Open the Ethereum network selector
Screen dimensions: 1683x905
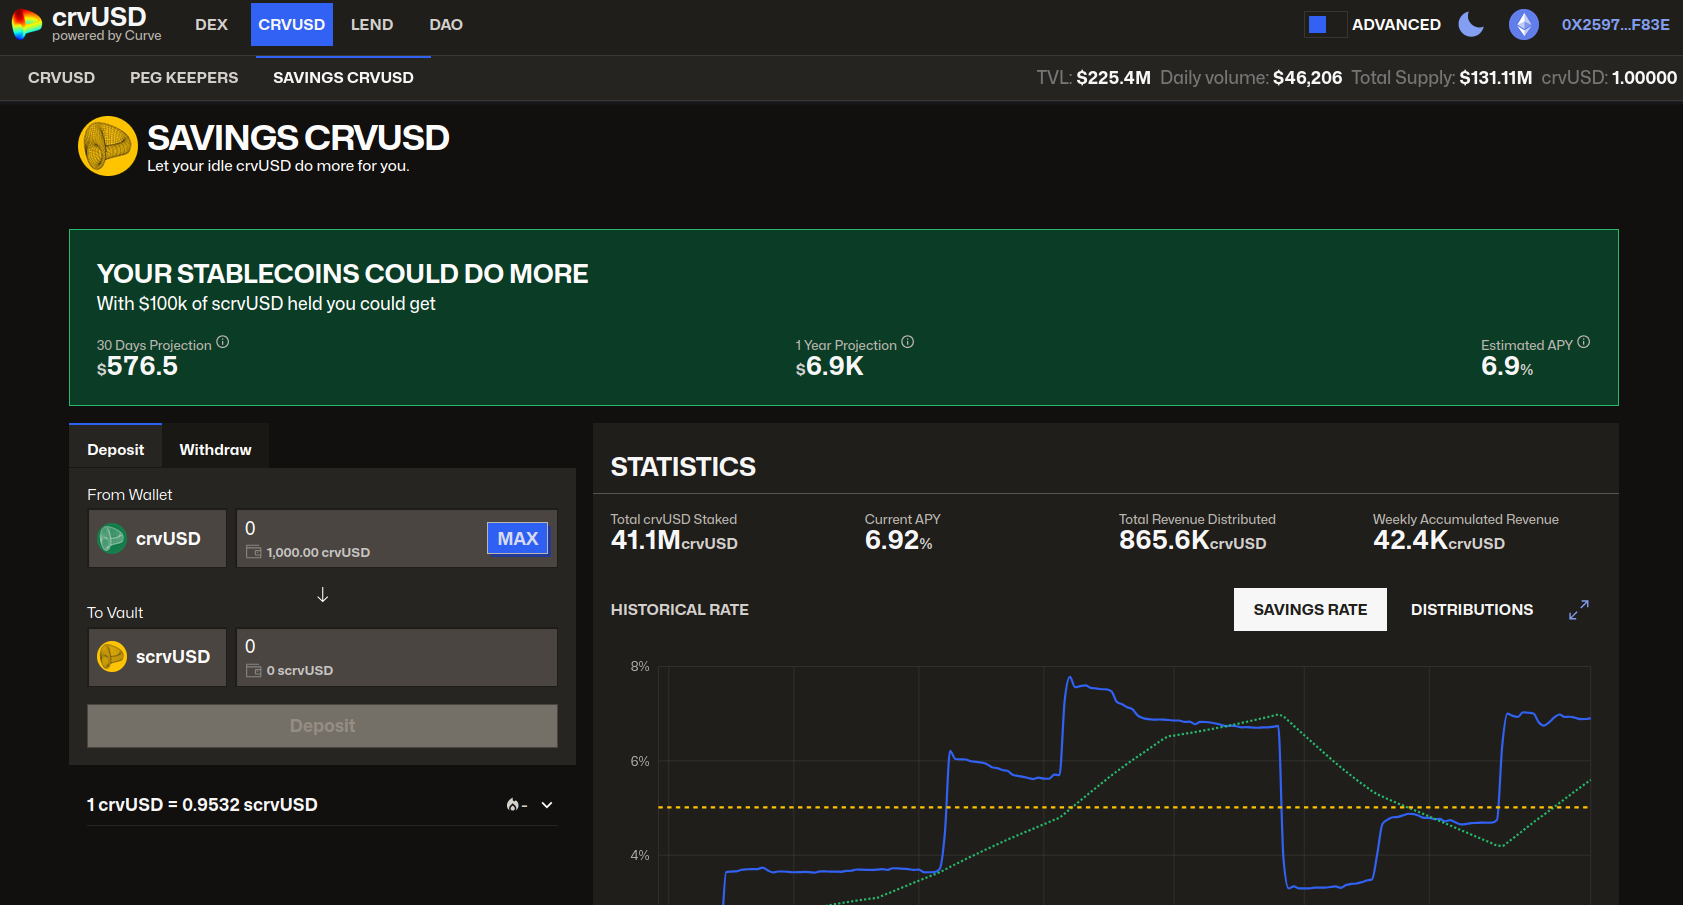point(1523,24)
